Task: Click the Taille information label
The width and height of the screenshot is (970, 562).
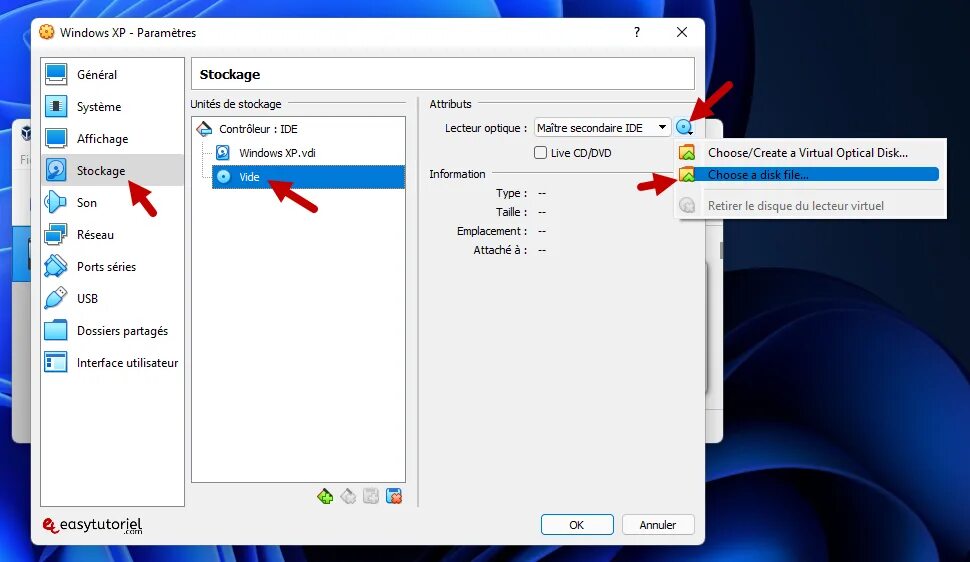Action: coord(511,212)
